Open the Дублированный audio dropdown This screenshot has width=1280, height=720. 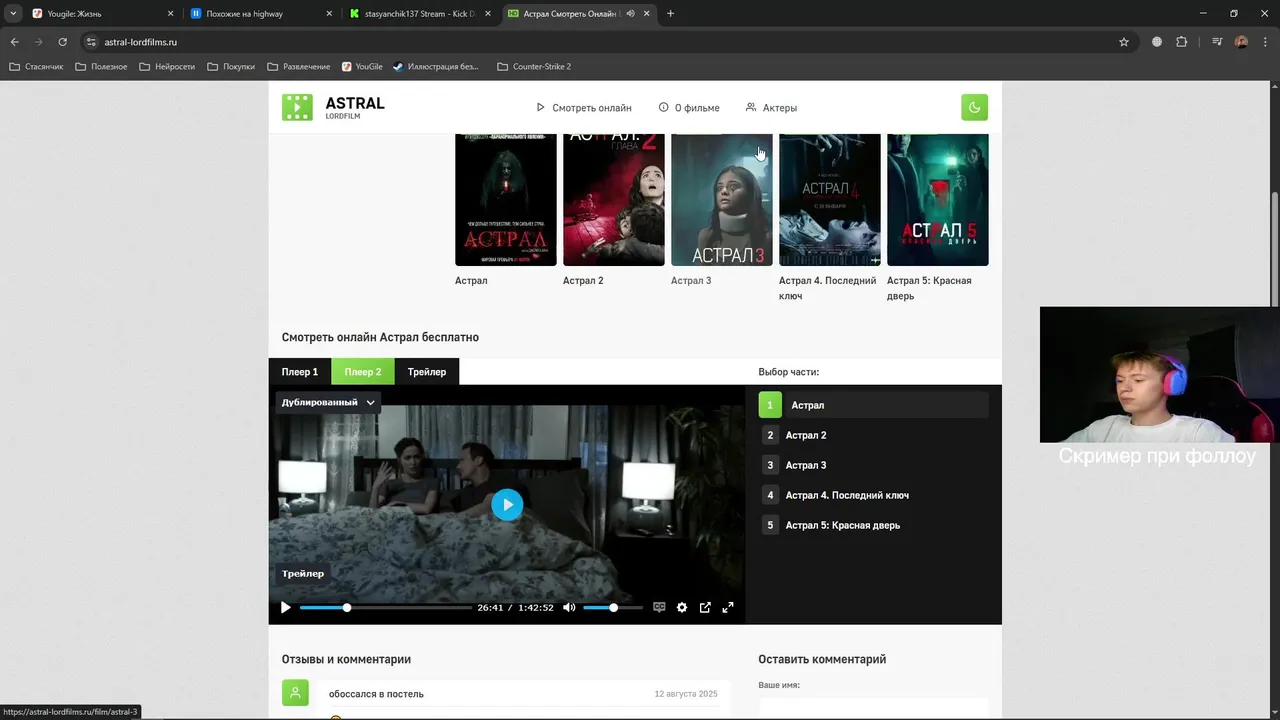click(x=328, y=402)
